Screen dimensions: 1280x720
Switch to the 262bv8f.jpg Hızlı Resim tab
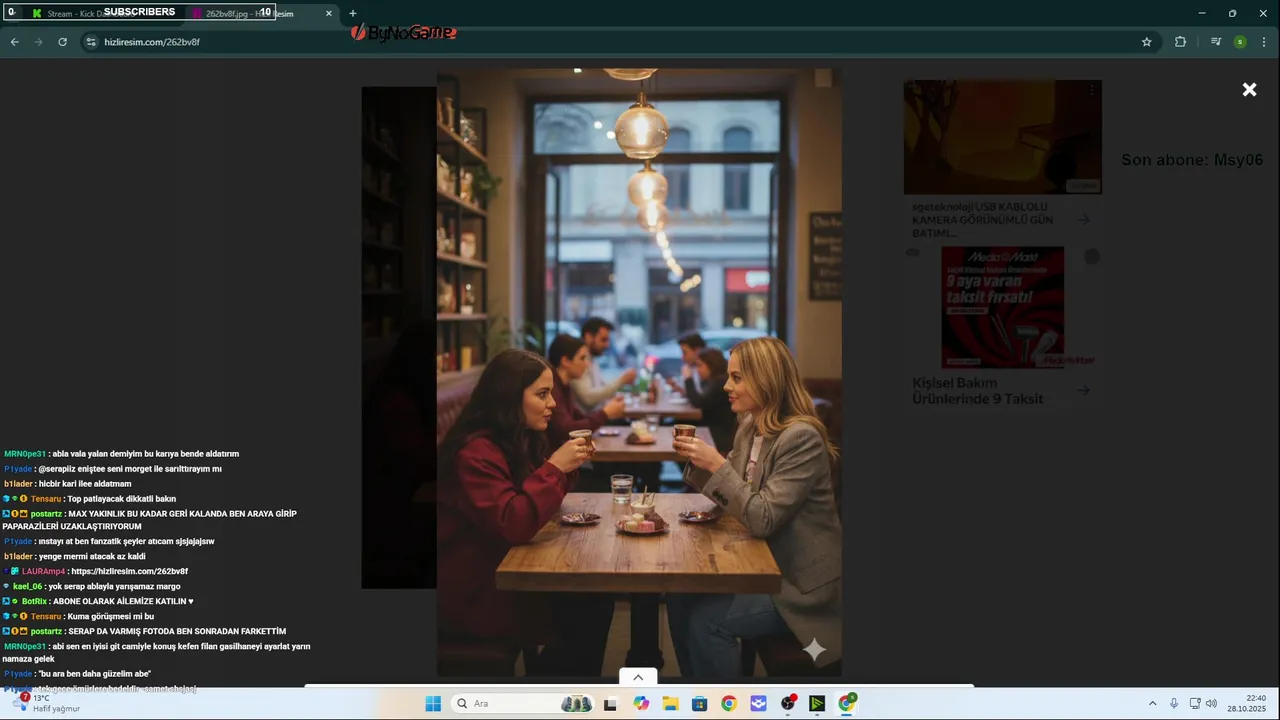click(x=250, y=13)
